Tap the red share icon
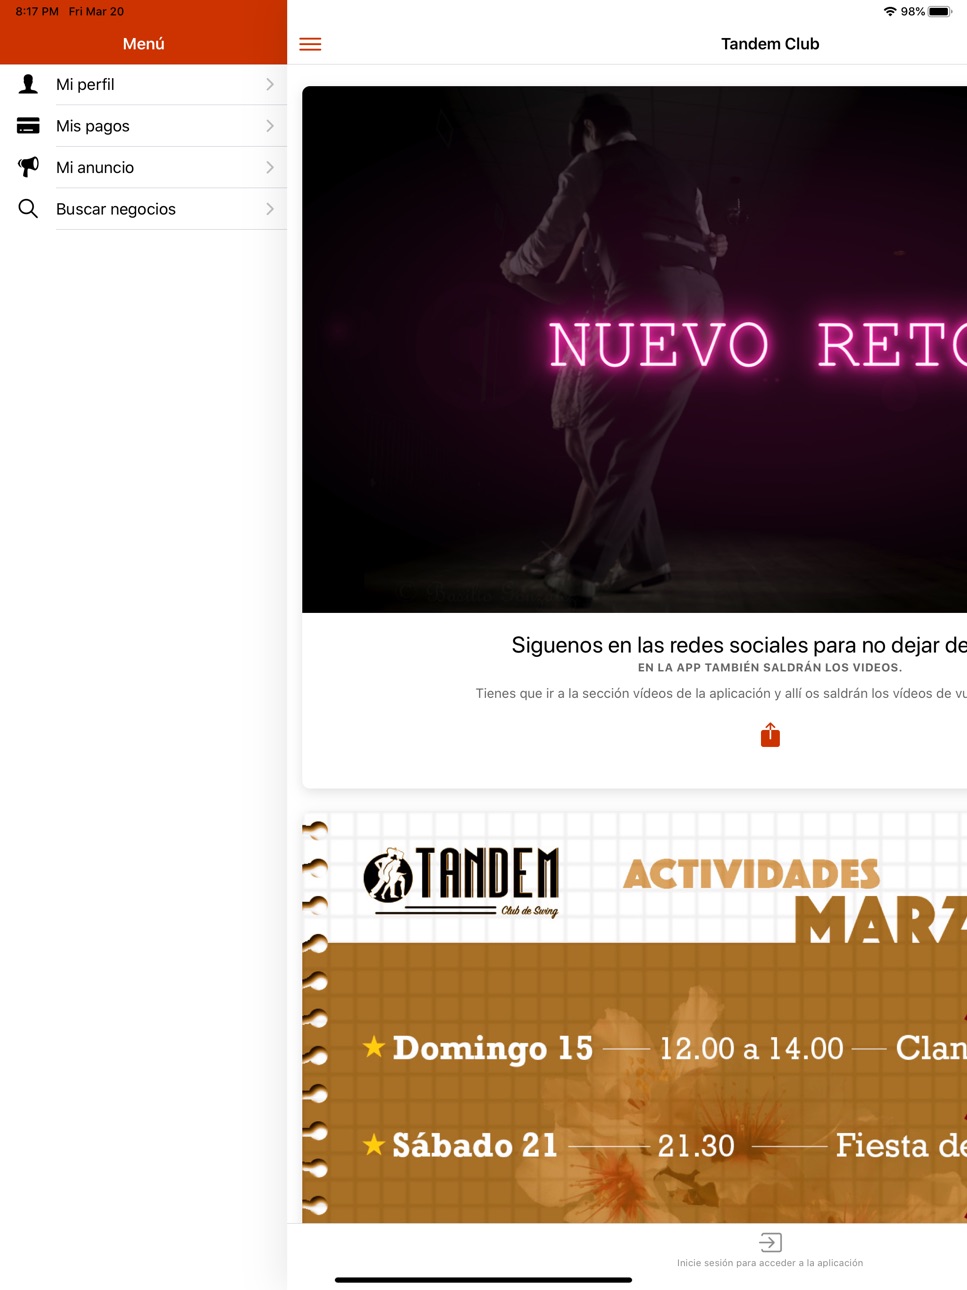The image size is (967, 1290). click(x=770, y=735)
